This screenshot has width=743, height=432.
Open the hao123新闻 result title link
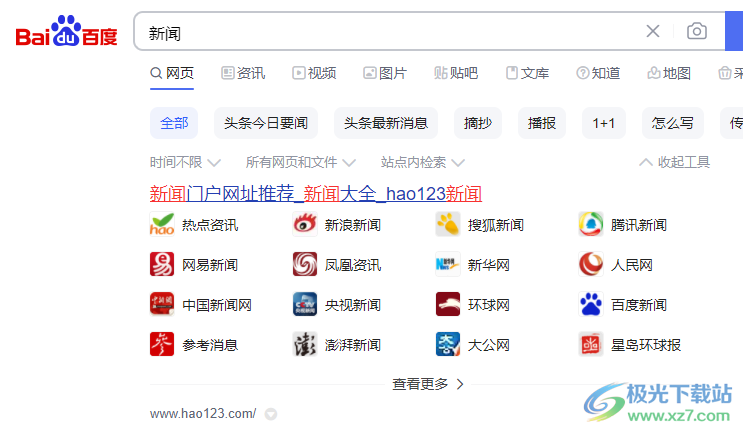pyautogui.click(x=316, y=194)
